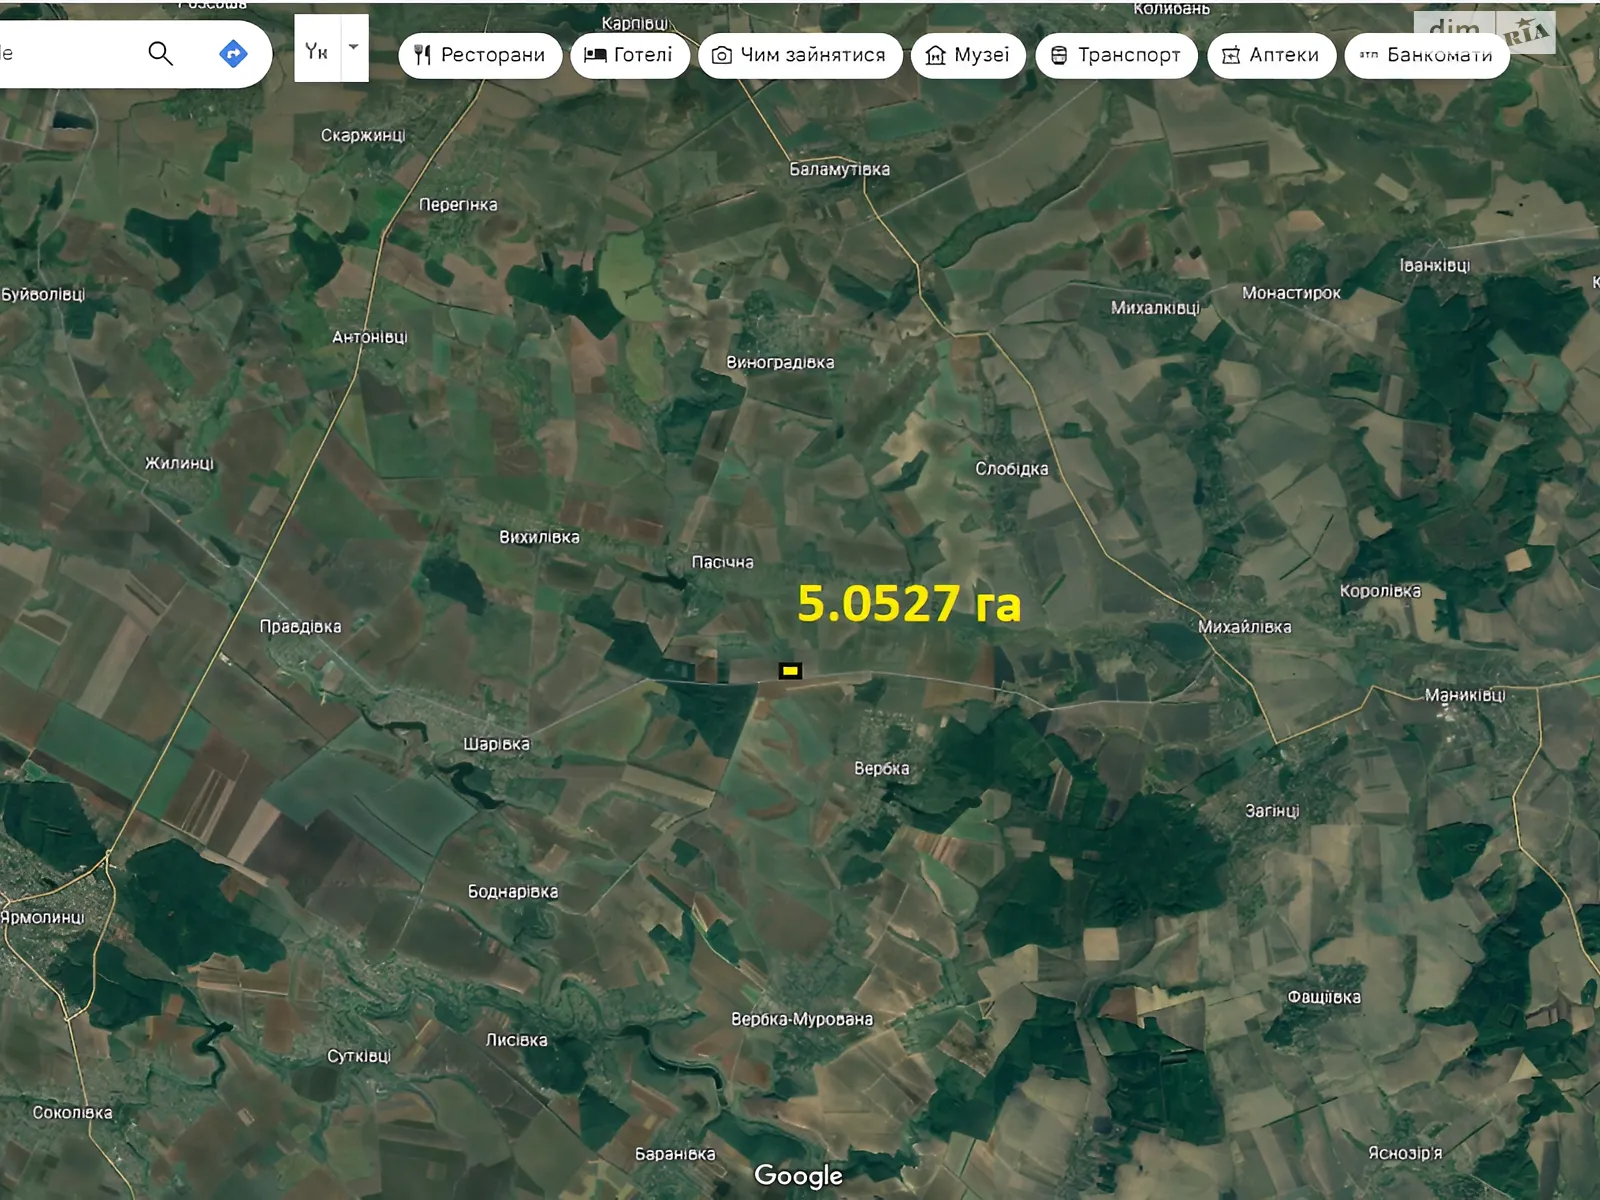This screenshot has width=1600, height=1200.
Task: Click the Банкомати ATM chip
Action: pos(1427,55)
